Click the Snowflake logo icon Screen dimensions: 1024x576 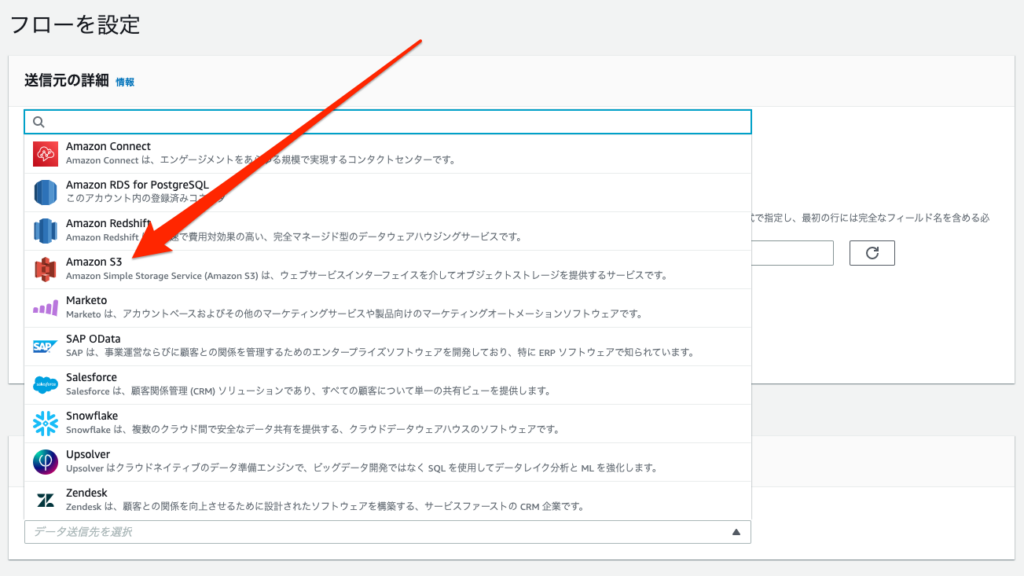tap(43, 420)
